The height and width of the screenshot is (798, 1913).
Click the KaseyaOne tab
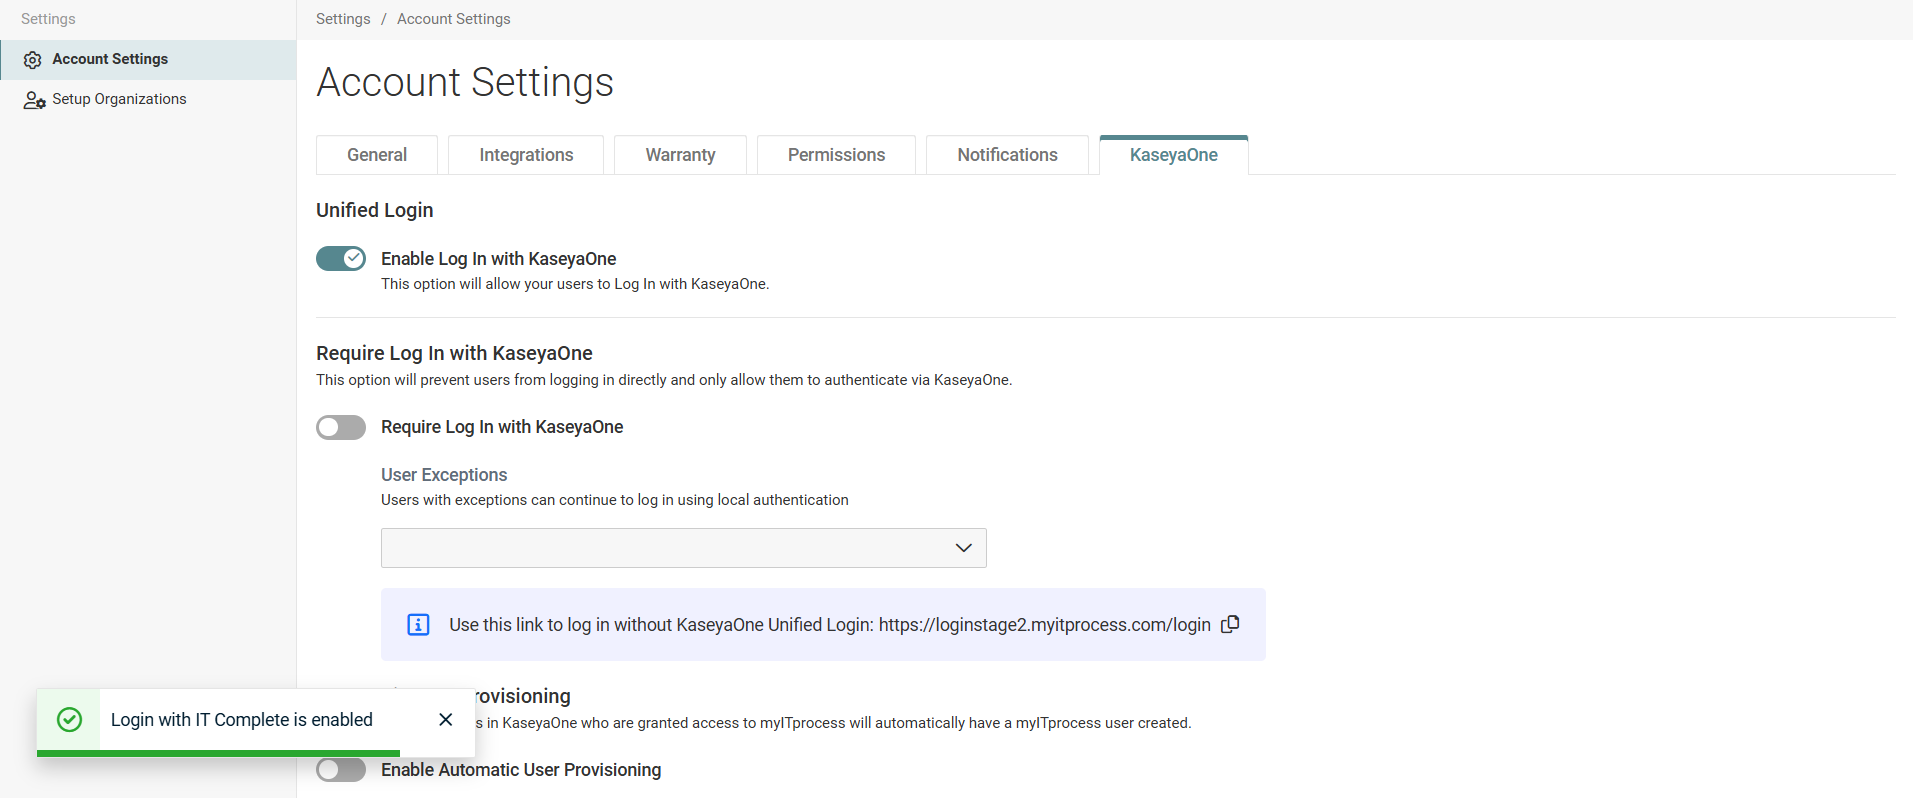(1173, 155)
